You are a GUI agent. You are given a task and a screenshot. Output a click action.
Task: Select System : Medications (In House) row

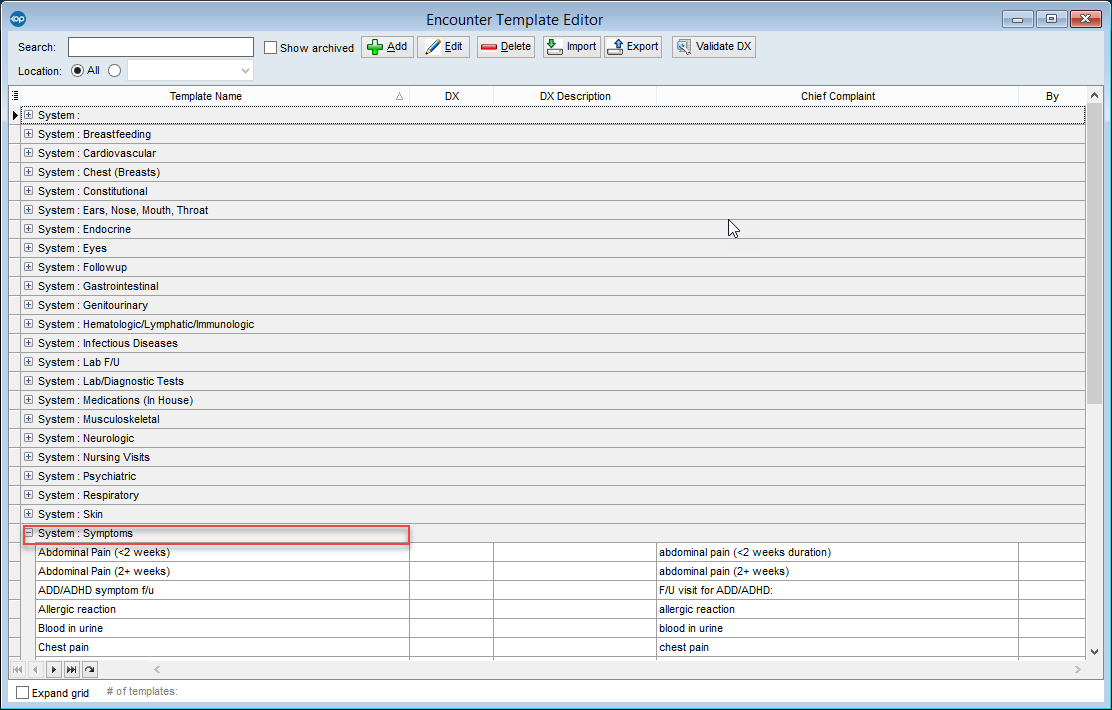(x=553, y=400)
